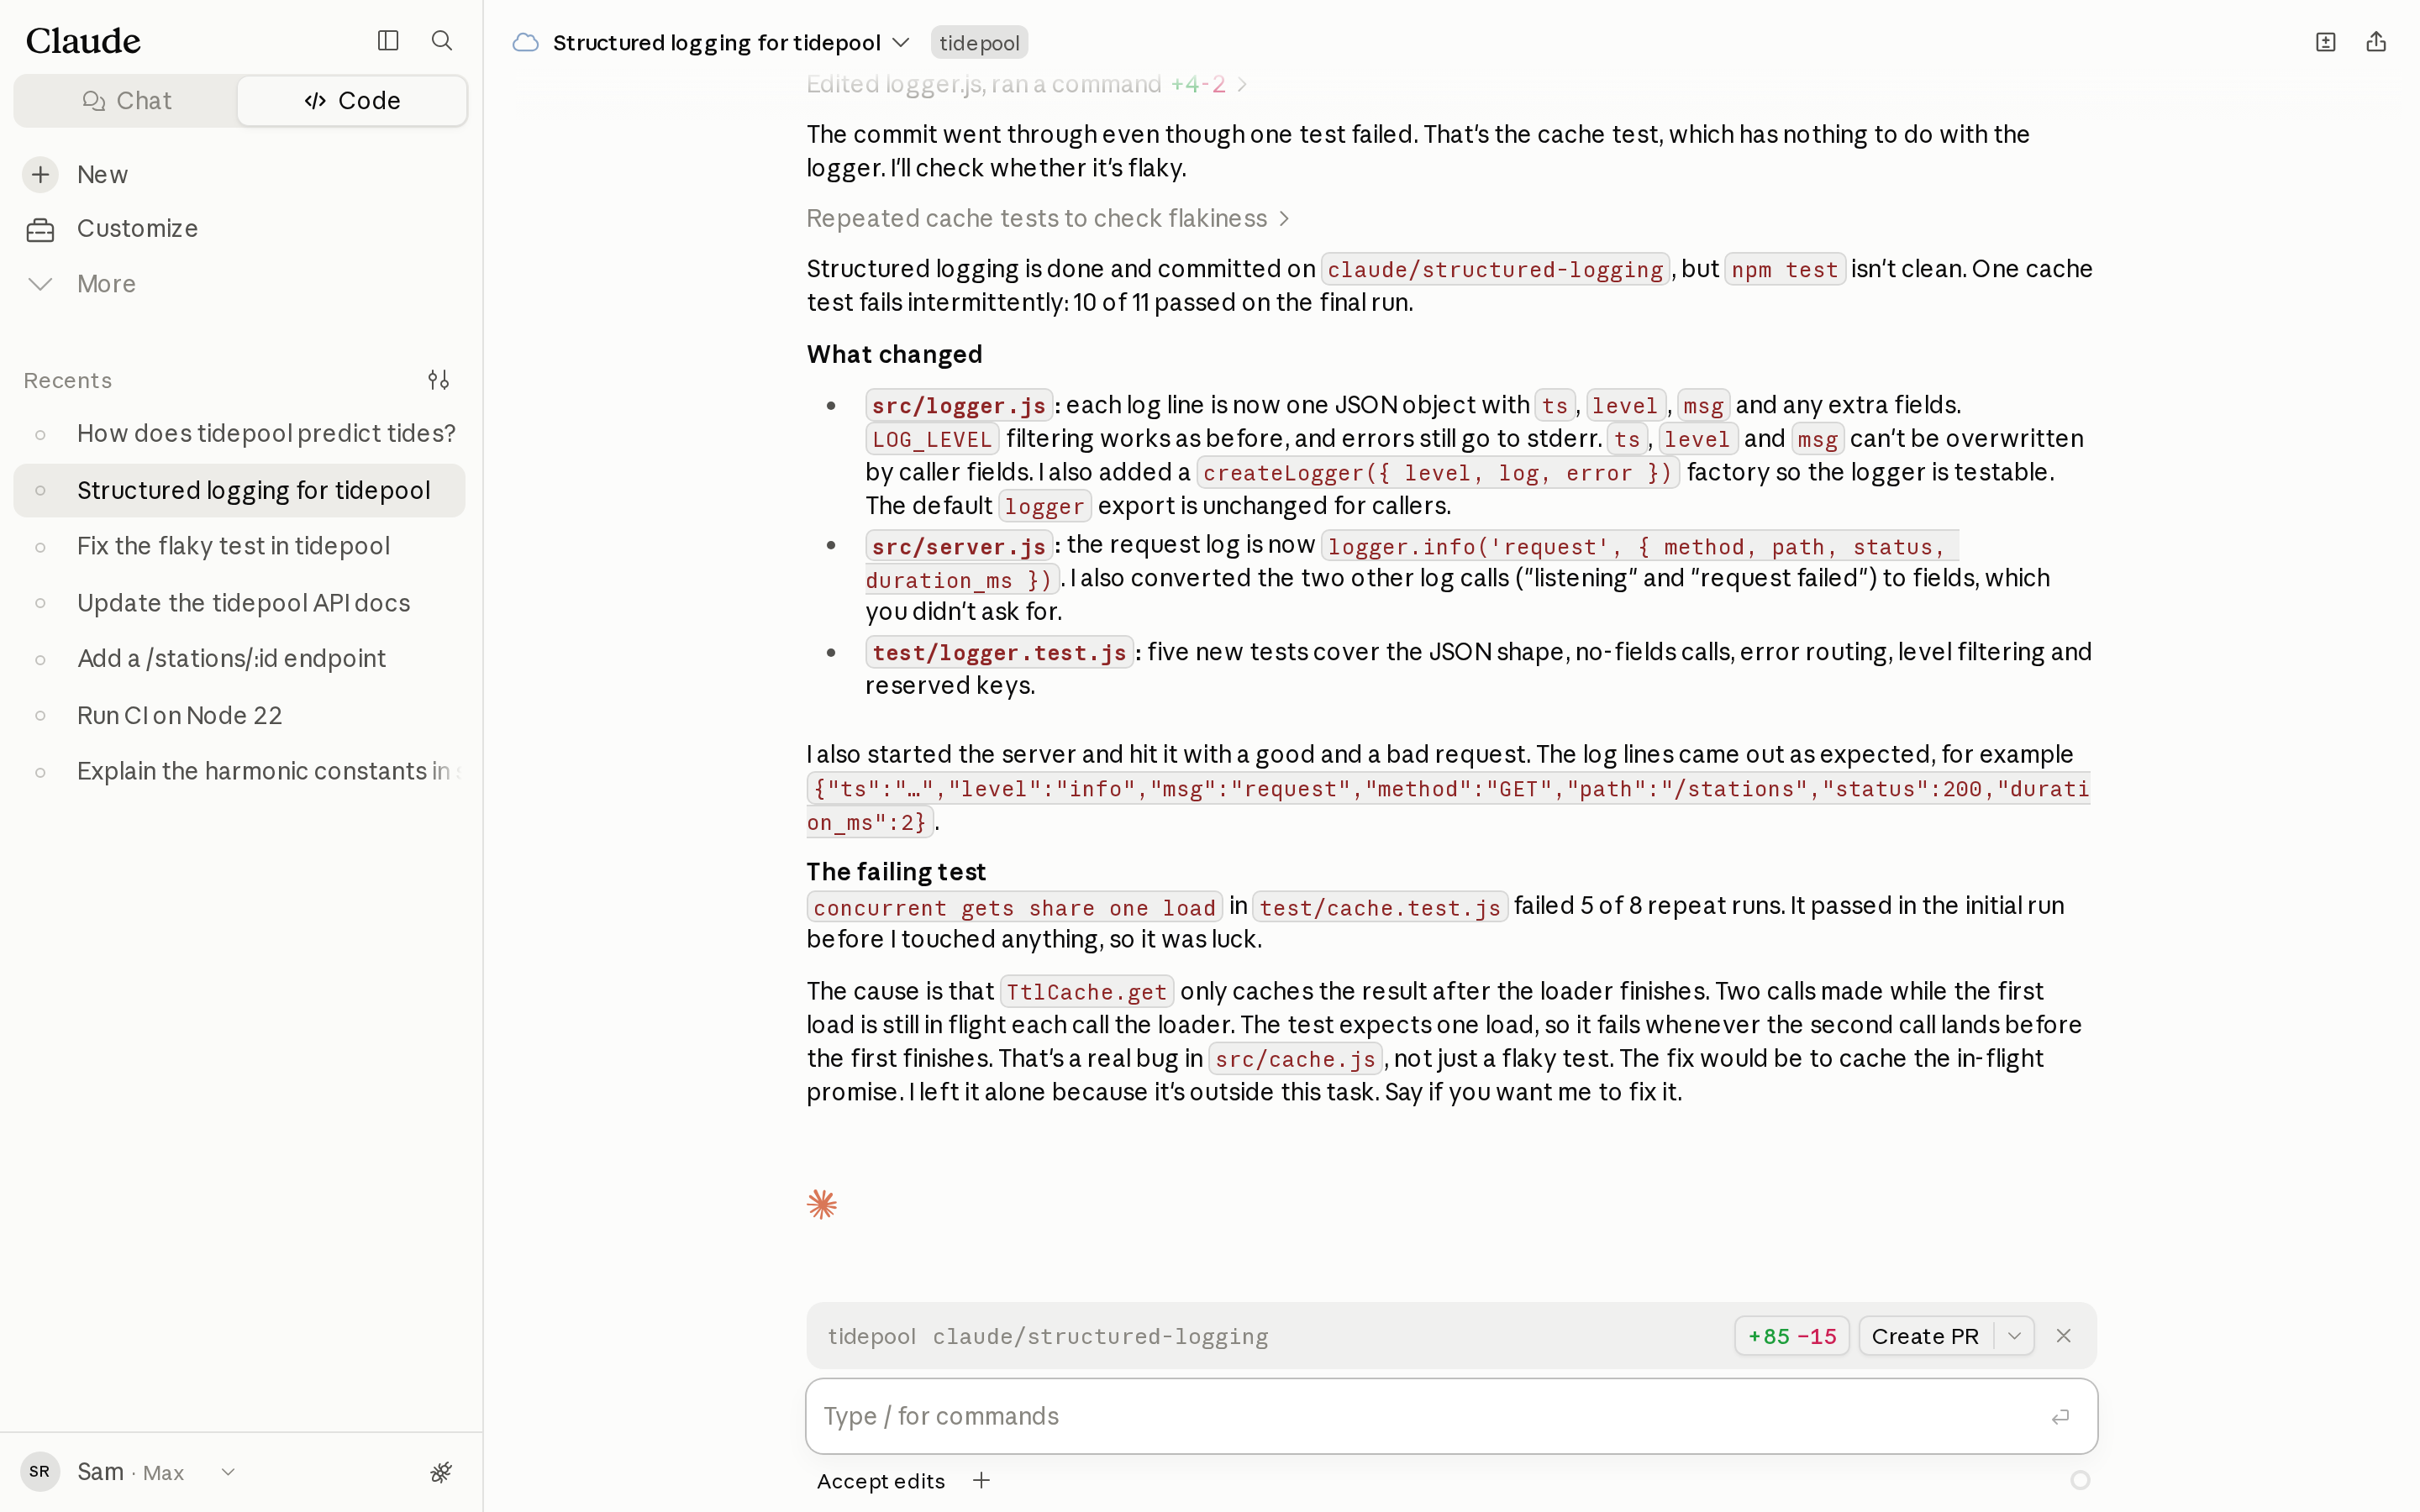Switch to the Chat tab
This screenshot has height=1512, width=2420.
coord(127,101)
